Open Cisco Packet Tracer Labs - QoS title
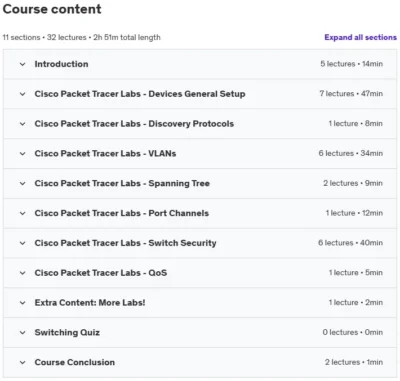 tap(101, 273)
